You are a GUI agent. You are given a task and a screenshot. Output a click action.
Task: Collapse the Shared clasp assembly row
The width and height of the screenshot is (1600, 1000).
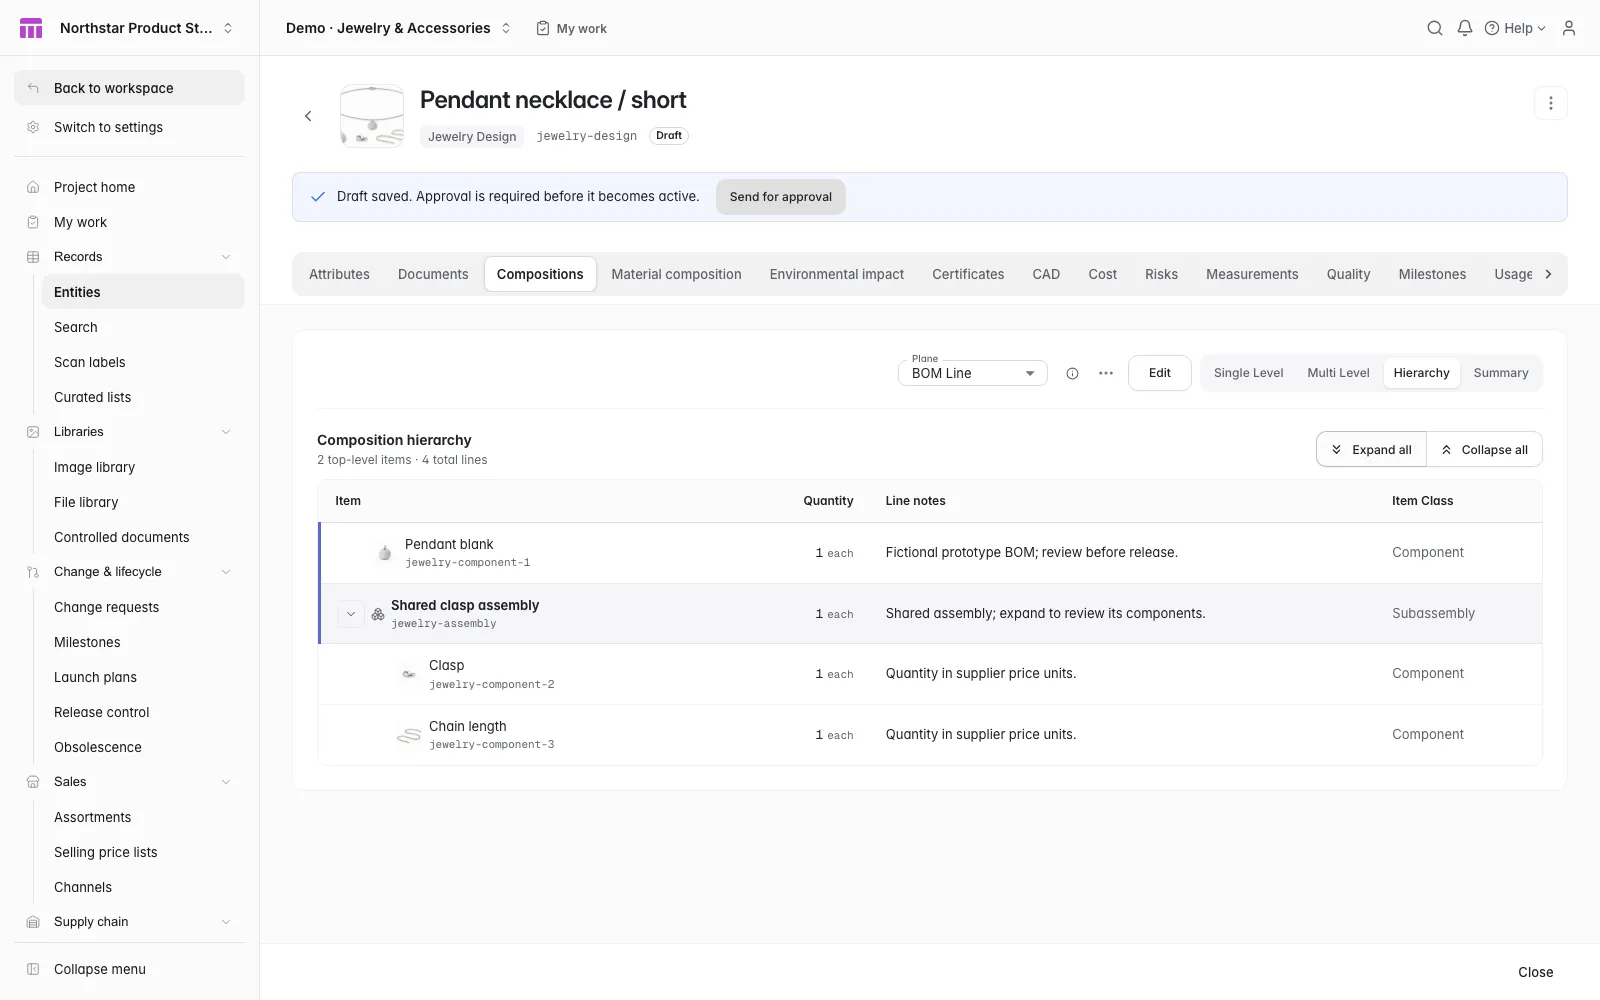click(351, 614)
